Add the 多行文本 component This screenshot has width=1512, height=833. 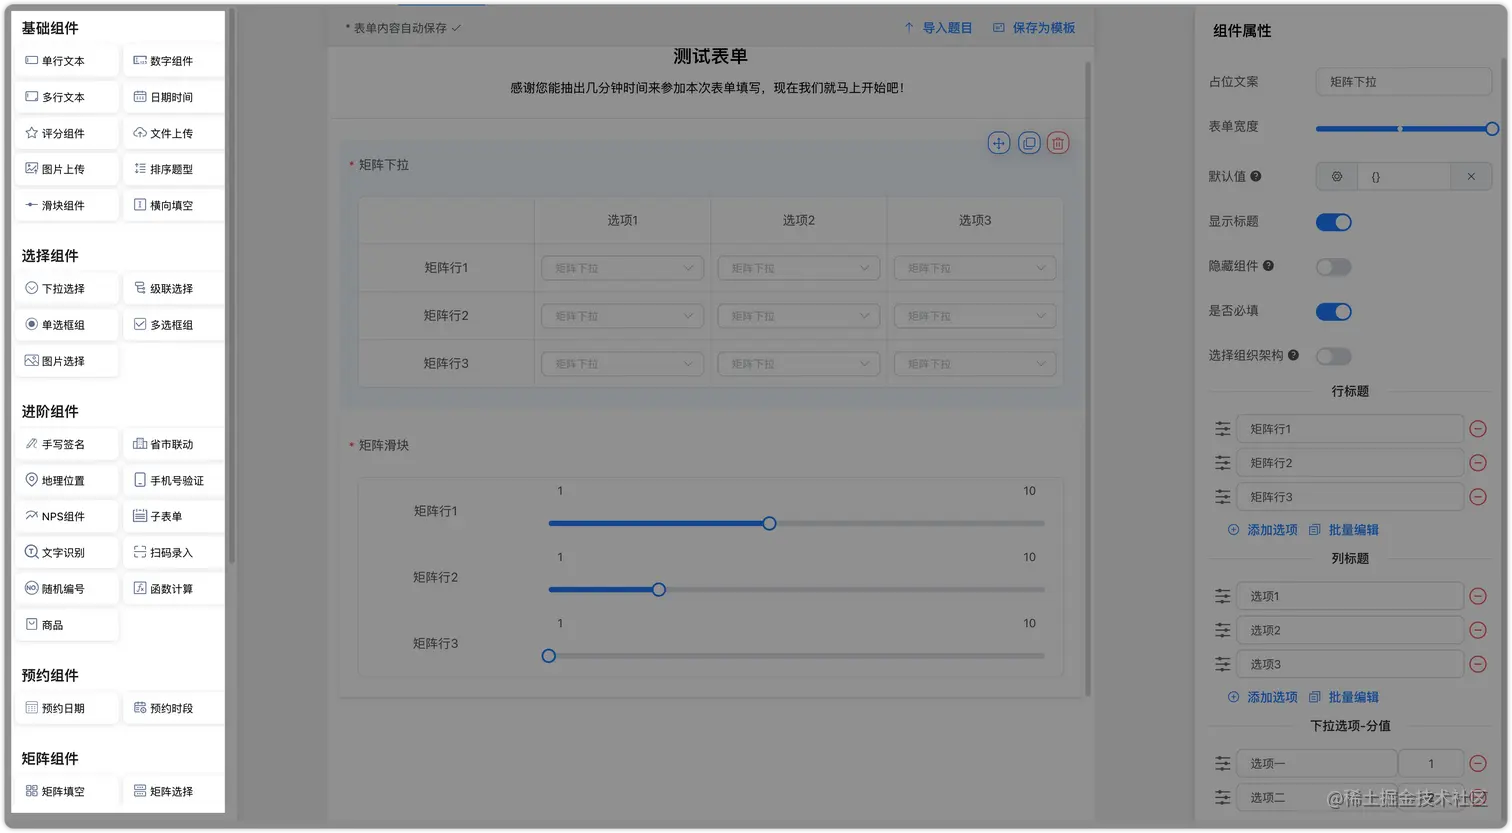67,97
